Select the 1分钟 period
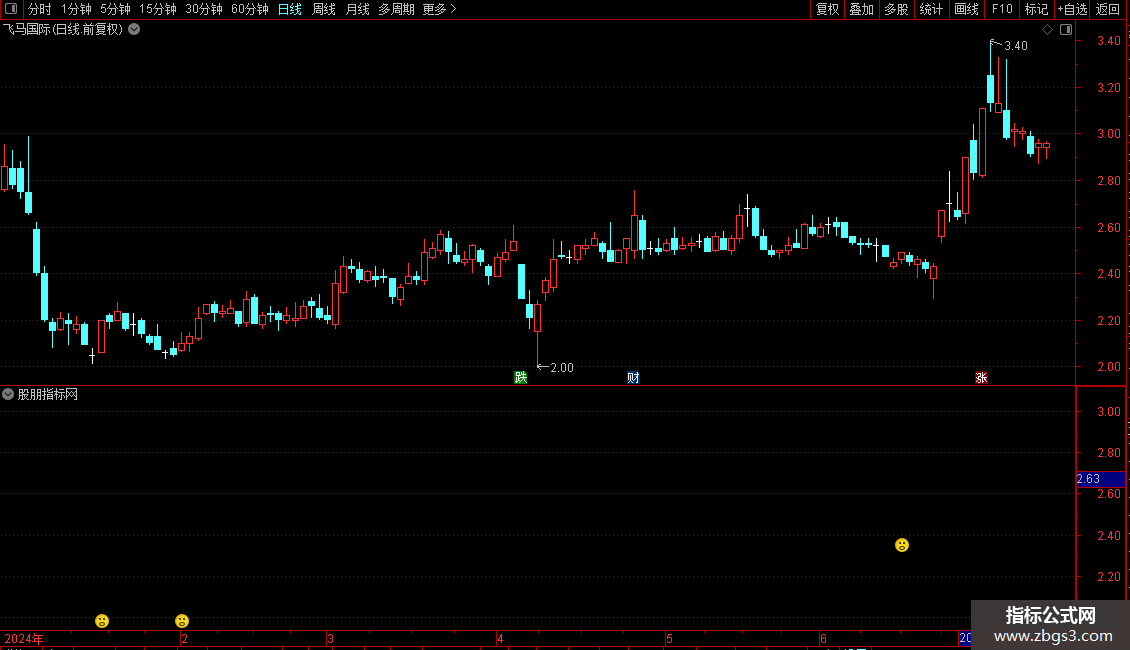1130x650 pixels. click(x=76, y=9)
